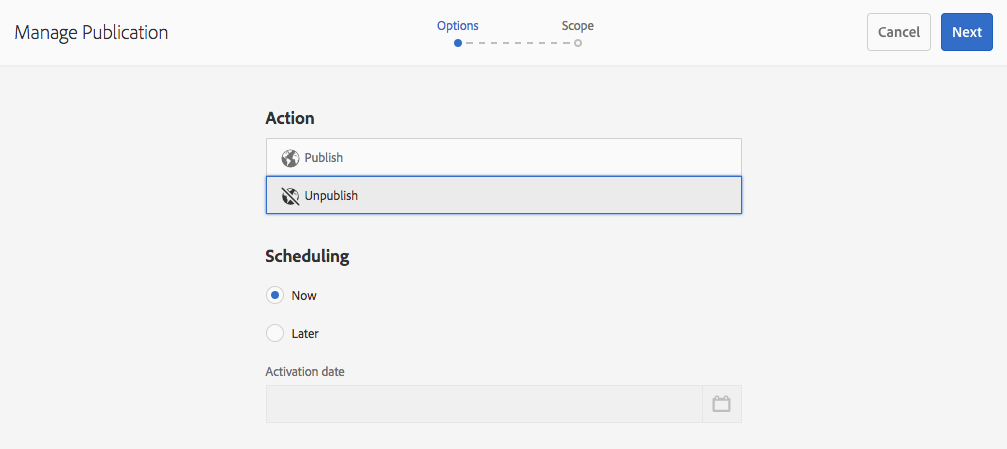
Task: Click the Activation date label
Action: (x=305, y=372)
